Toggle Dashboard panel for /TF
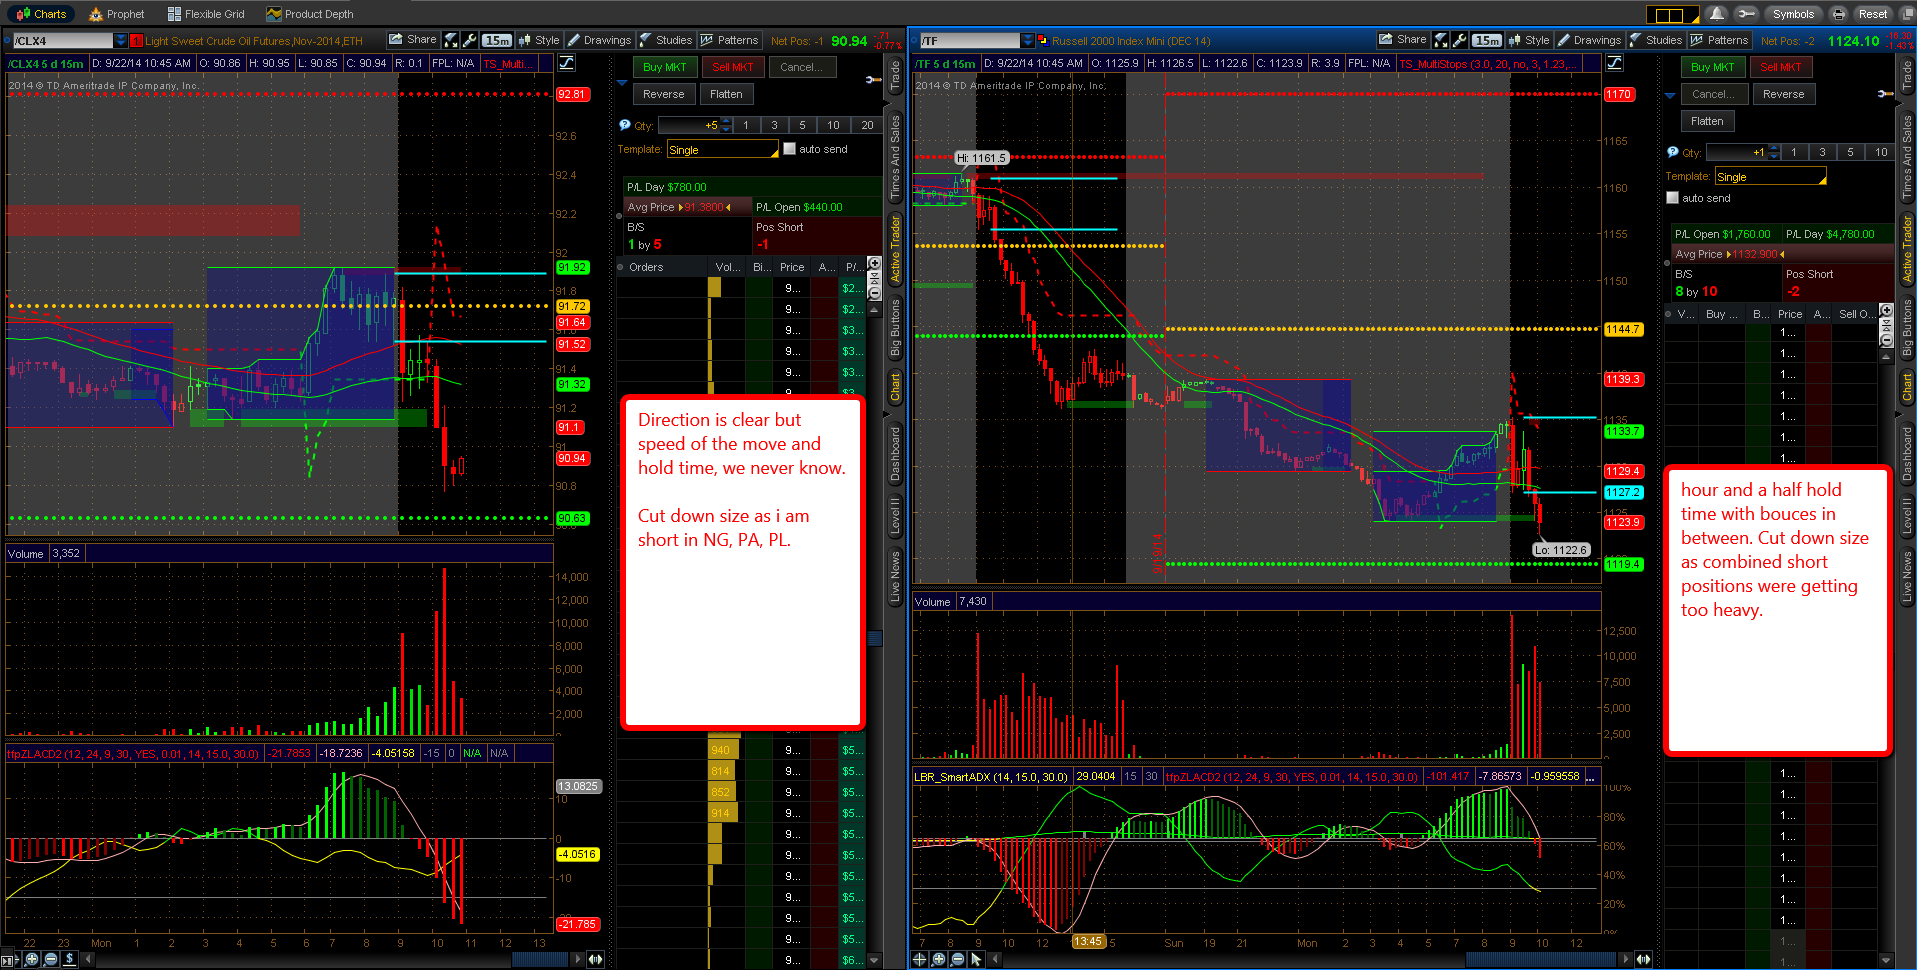Screen dimensions: 1917x970 pos(1907,454)
